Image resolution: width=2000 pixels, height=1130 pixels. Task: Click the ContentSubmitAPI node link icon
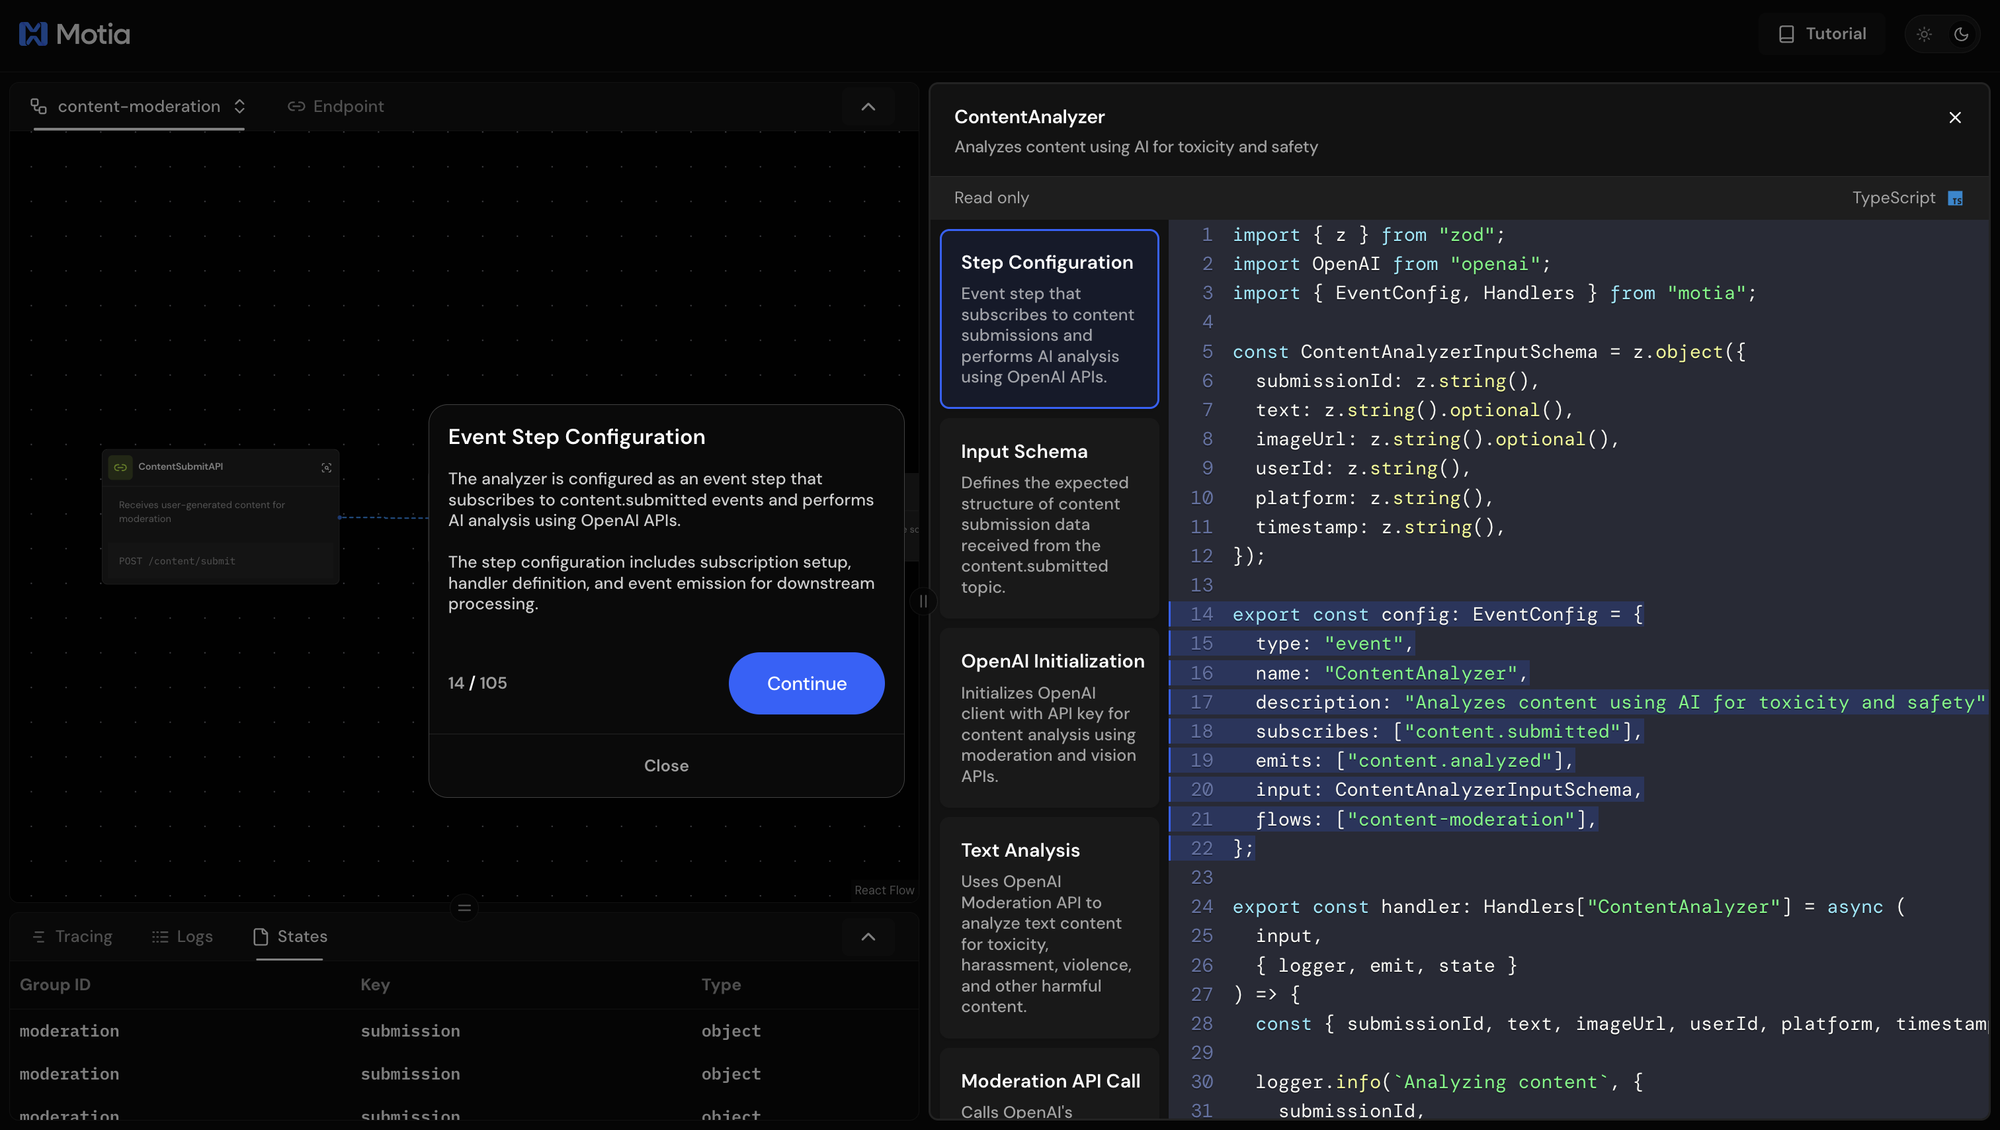pyautogui.click(x=120, y=467)
